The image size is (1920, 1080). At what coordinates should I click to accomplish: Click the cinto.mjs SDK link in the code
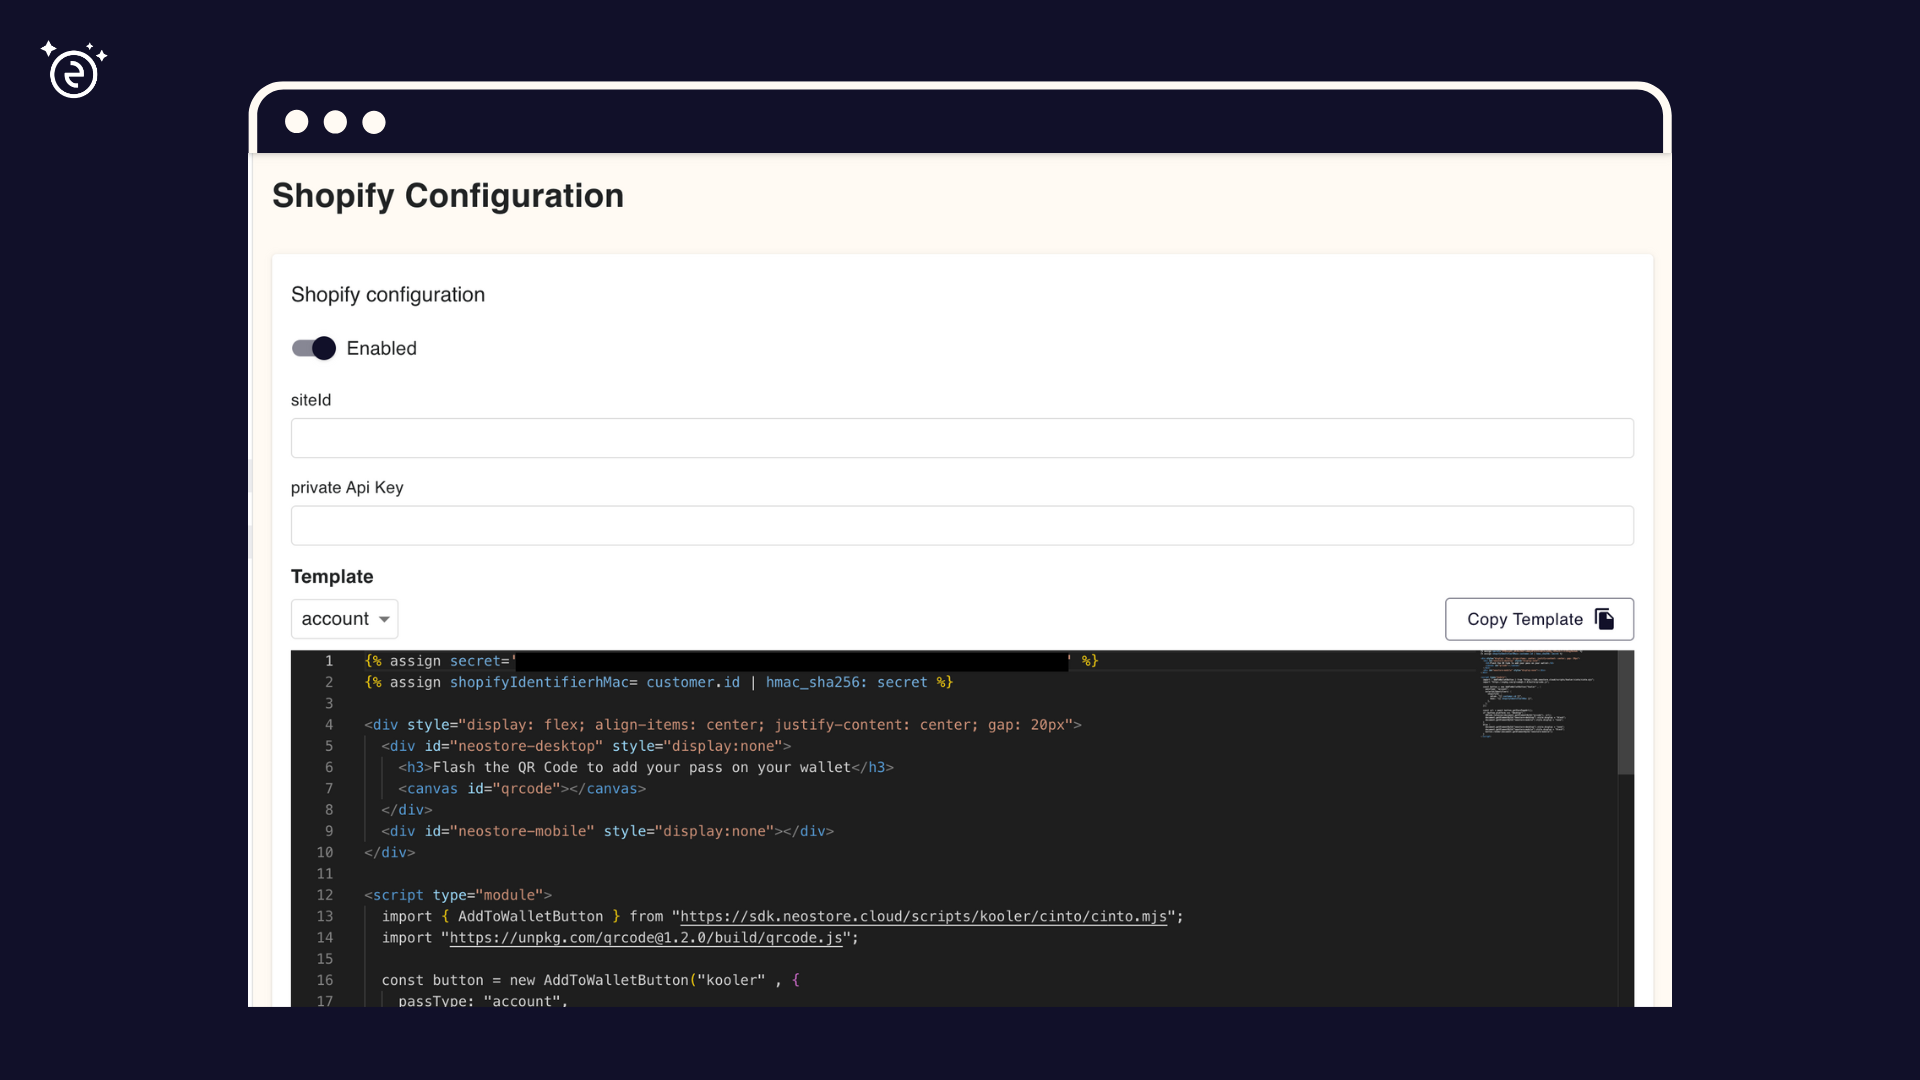924,916
